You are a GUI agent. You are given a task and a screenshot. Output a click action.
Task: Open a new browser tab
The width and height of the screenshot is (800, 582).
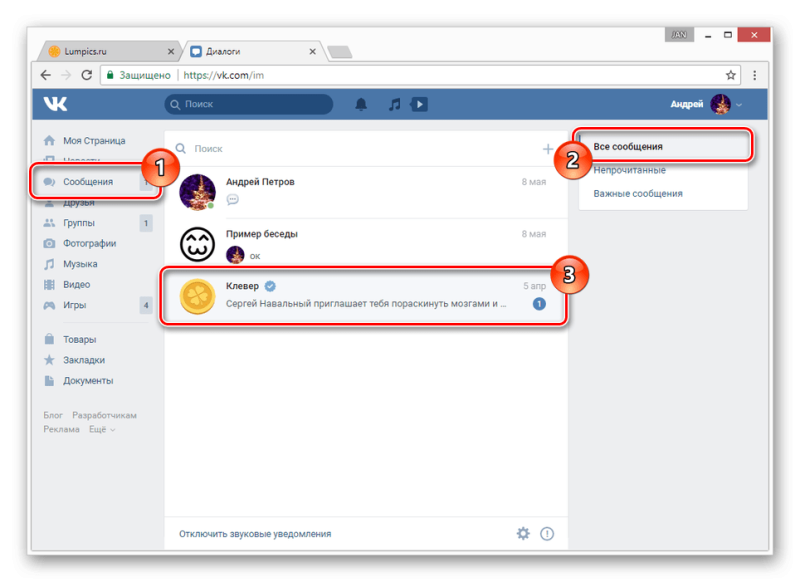click(x=340, y=52)
